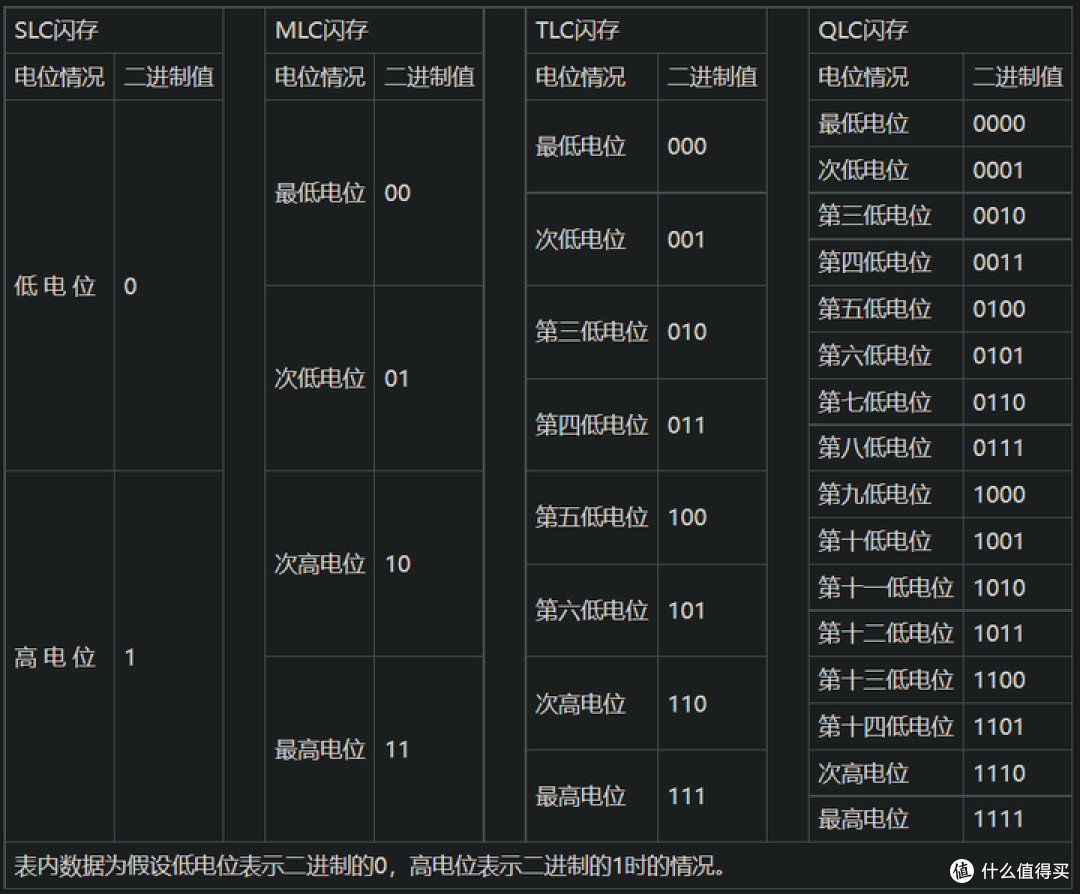Click the "TLC闪存" table heading

(x=578, y=30)
